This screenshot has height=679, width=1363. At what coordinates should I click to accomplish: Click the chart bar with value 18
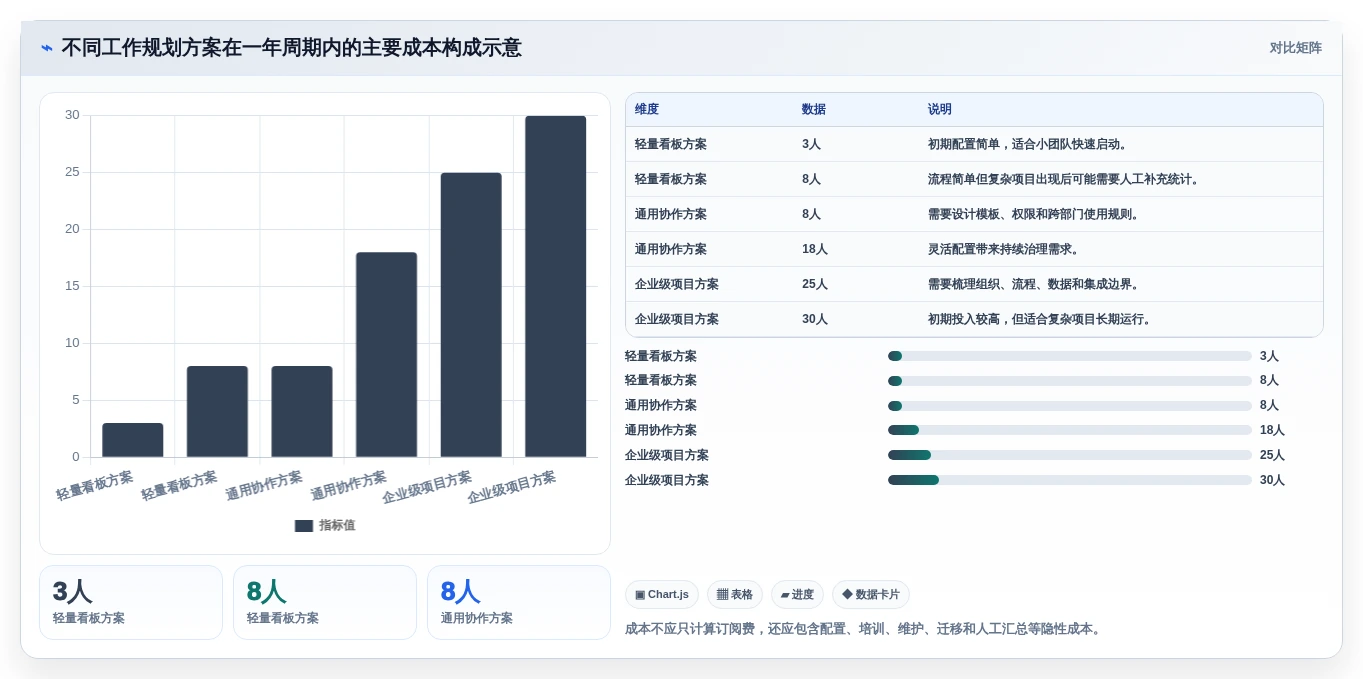pos(386,355)
